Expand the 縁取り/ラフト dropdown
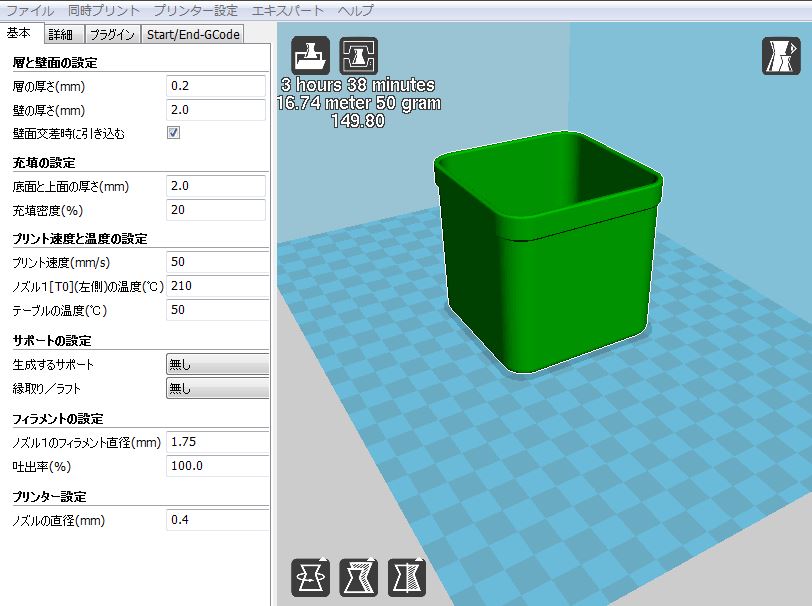 point(217,388)
